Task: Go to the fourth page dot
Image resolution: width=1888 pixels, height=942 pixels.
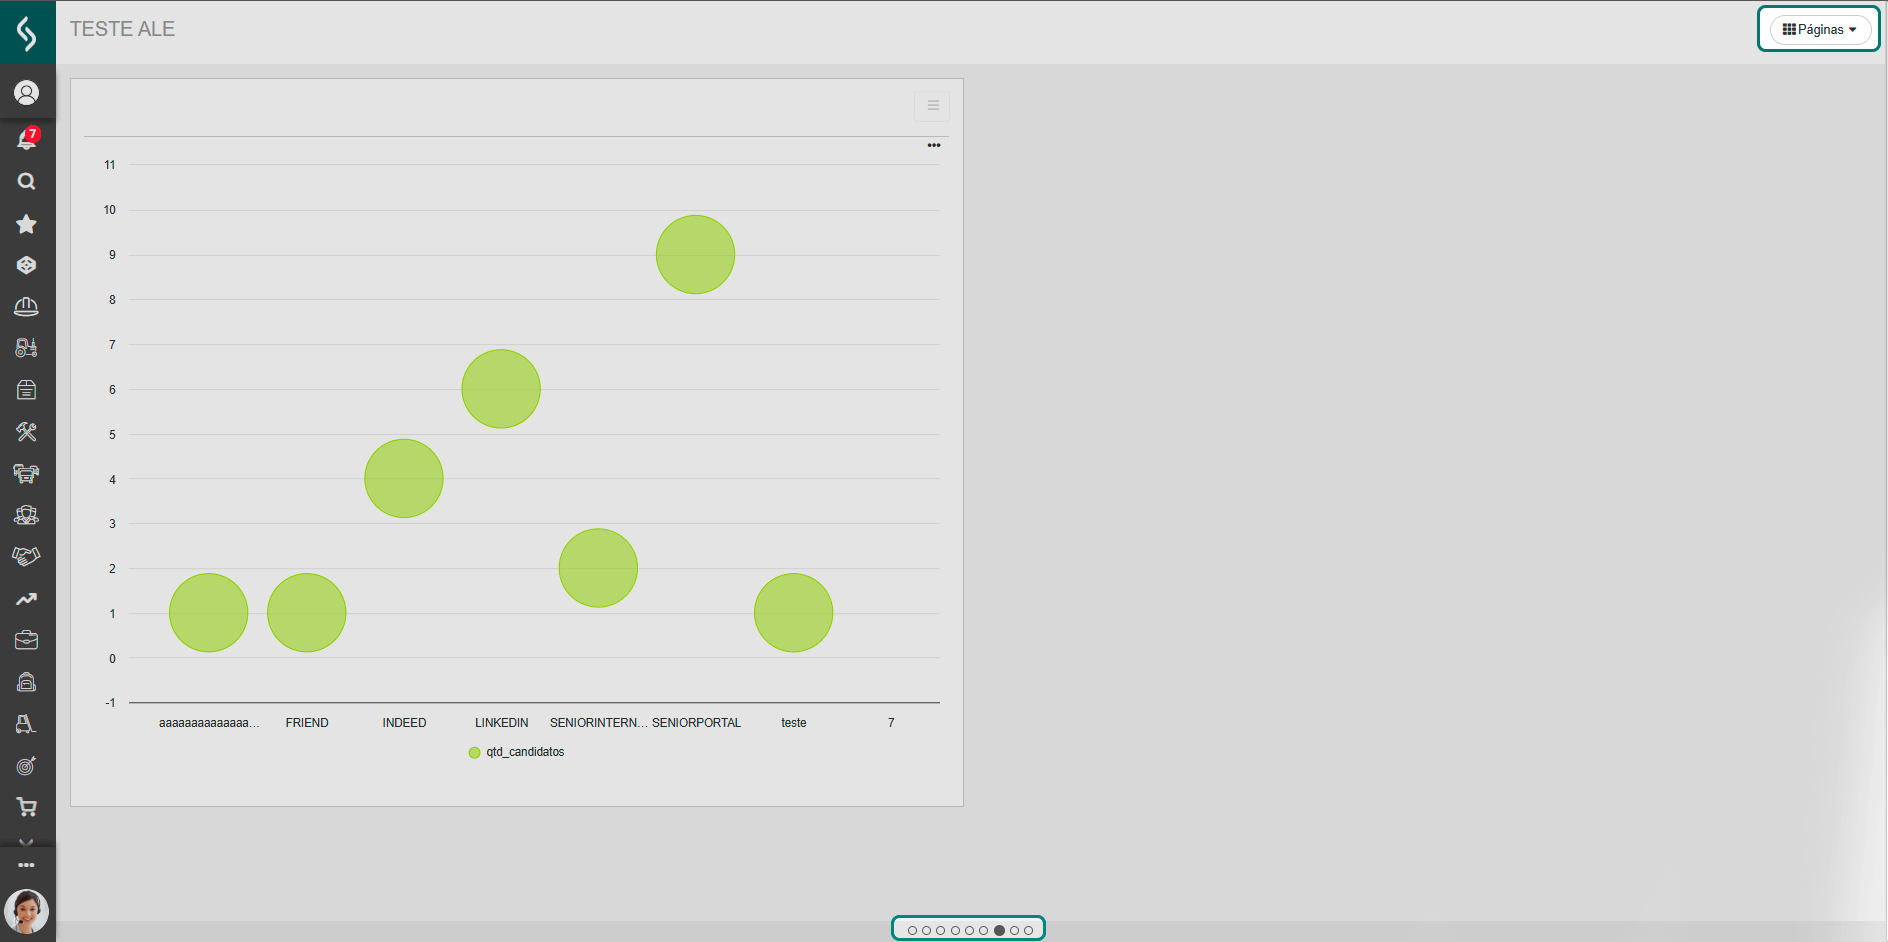Action: [x=955, y=931]
